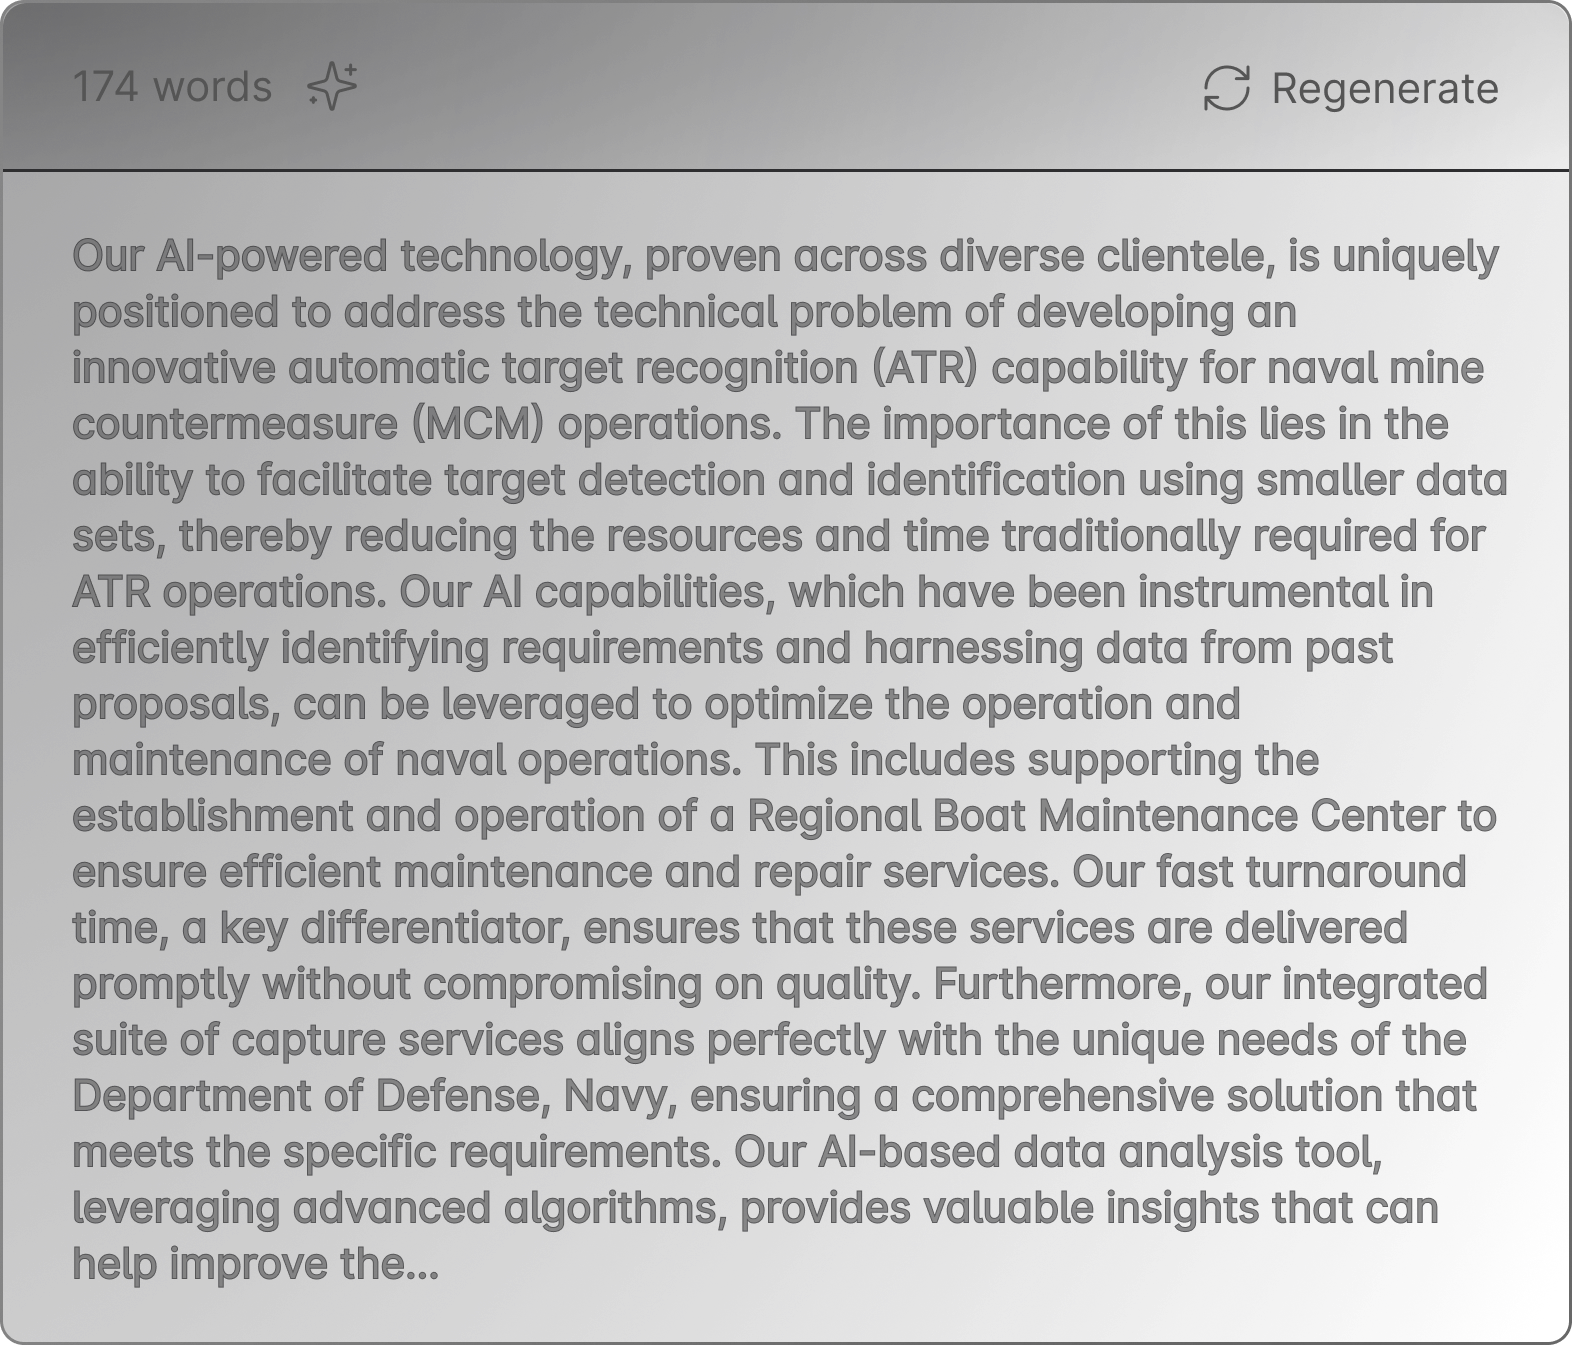1572x1345 pixels.
Task: Click the words "suite of capture services"
Action: coord(318,1040)
